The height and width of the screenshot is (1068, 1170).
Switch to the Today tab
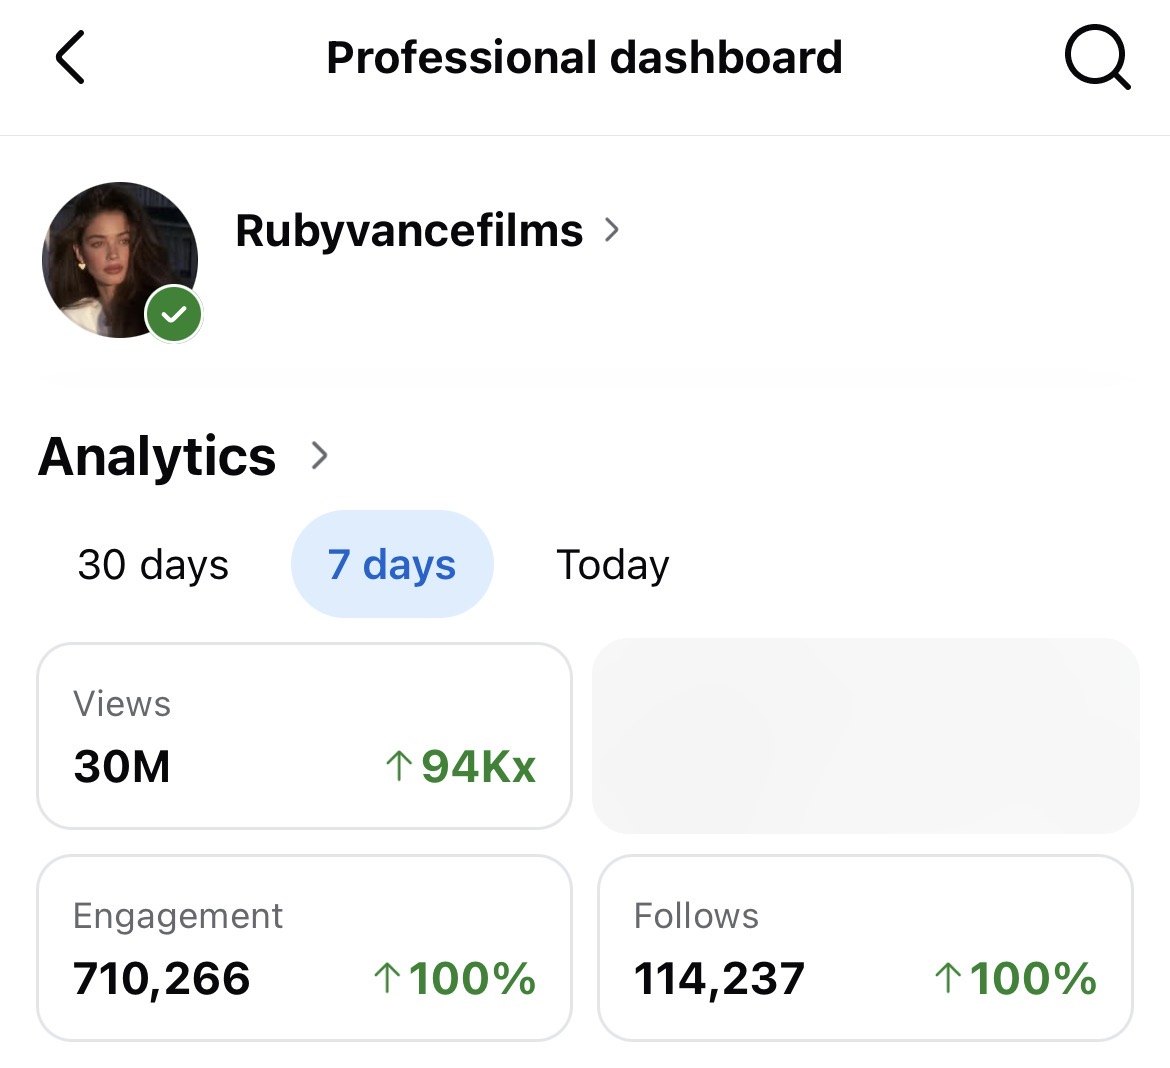[x=613, y=564]
